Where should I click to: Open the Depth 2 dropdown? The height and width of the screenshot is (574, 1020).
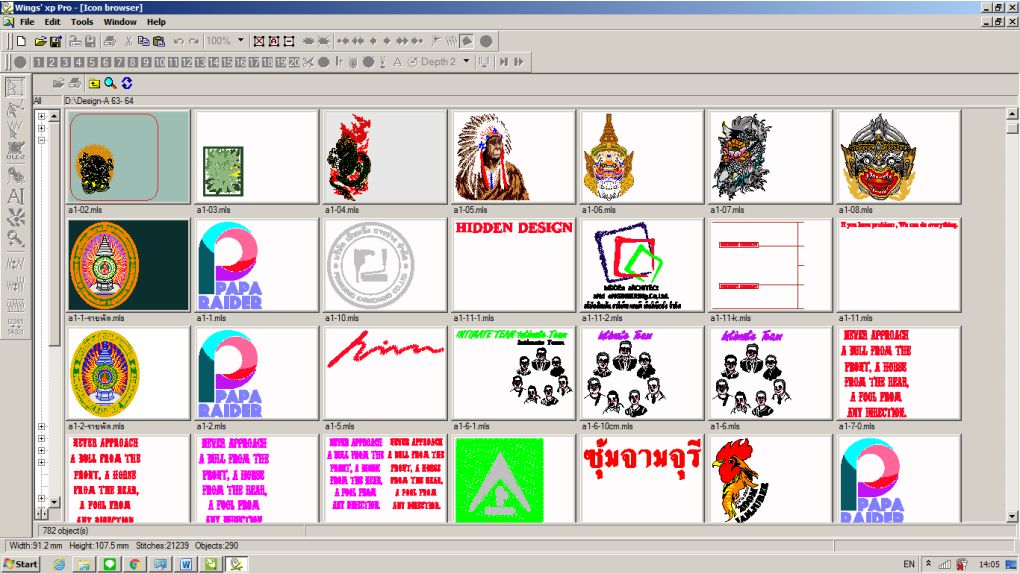pyautogui.click(x=464, y=62)
